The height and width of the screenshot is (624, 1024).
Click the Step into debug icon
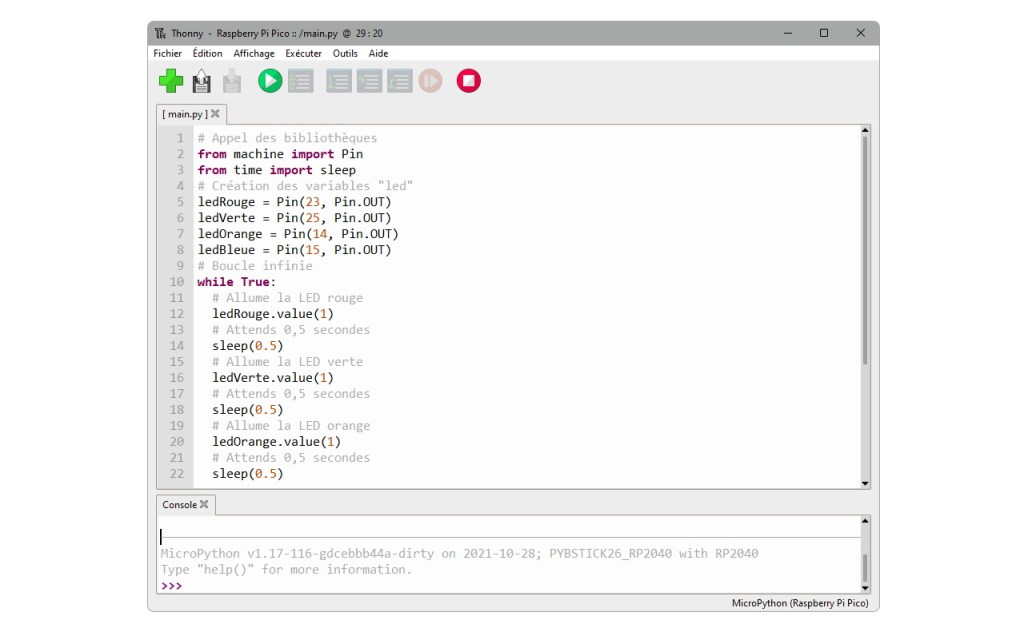[370, 81]
